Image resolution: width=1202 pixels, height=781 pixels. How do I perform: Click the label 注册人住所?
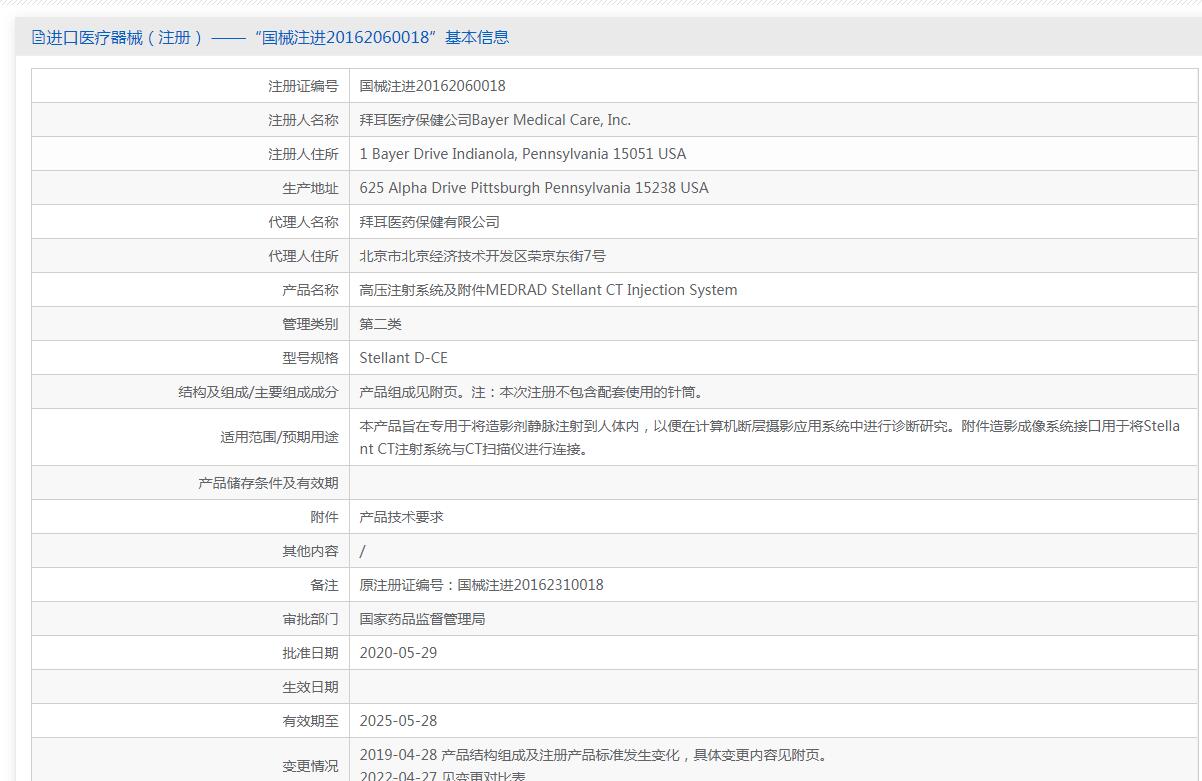coord(303,154)
